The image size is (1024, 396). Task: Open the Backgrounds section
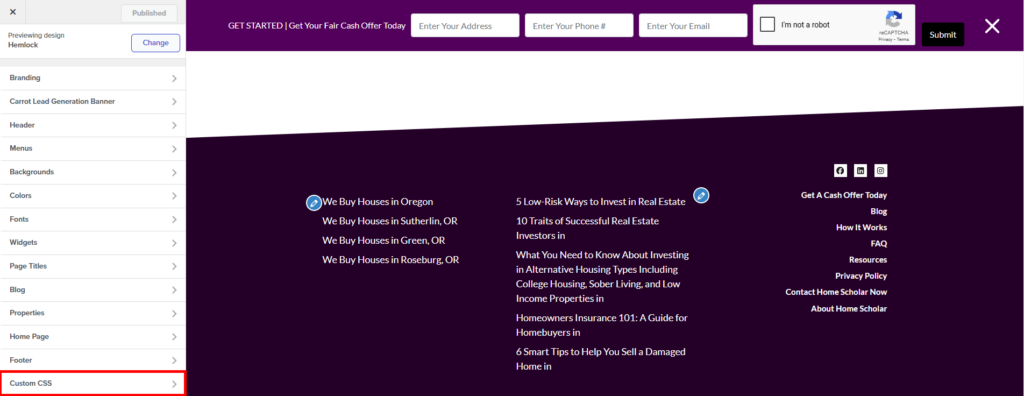click(x=93, y=172)
